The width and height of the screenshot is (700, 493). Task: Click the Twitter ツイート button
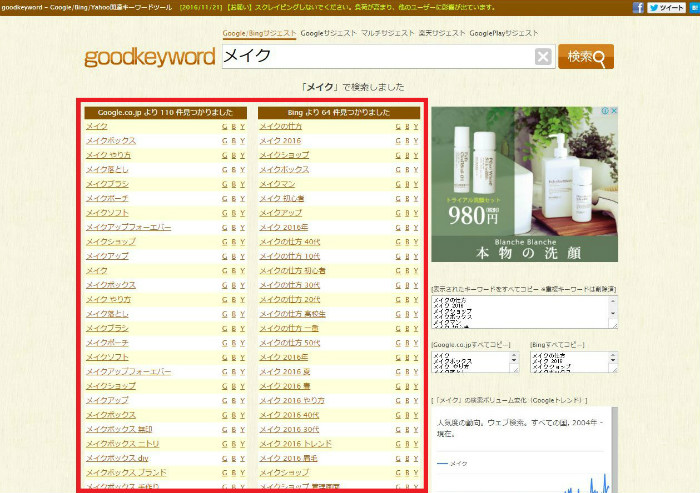[666, 7]
